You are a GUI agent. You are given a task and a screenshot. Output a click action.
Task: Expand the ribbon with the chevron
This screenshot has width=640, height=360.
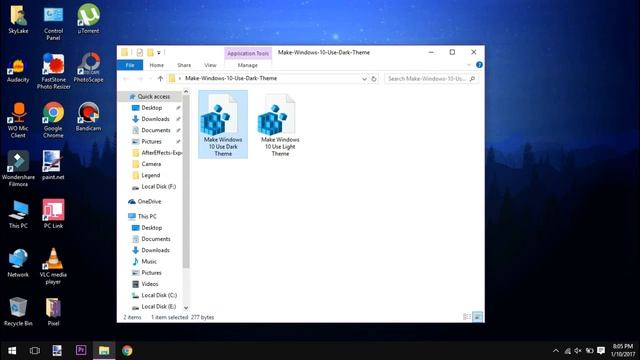point(469,65)
